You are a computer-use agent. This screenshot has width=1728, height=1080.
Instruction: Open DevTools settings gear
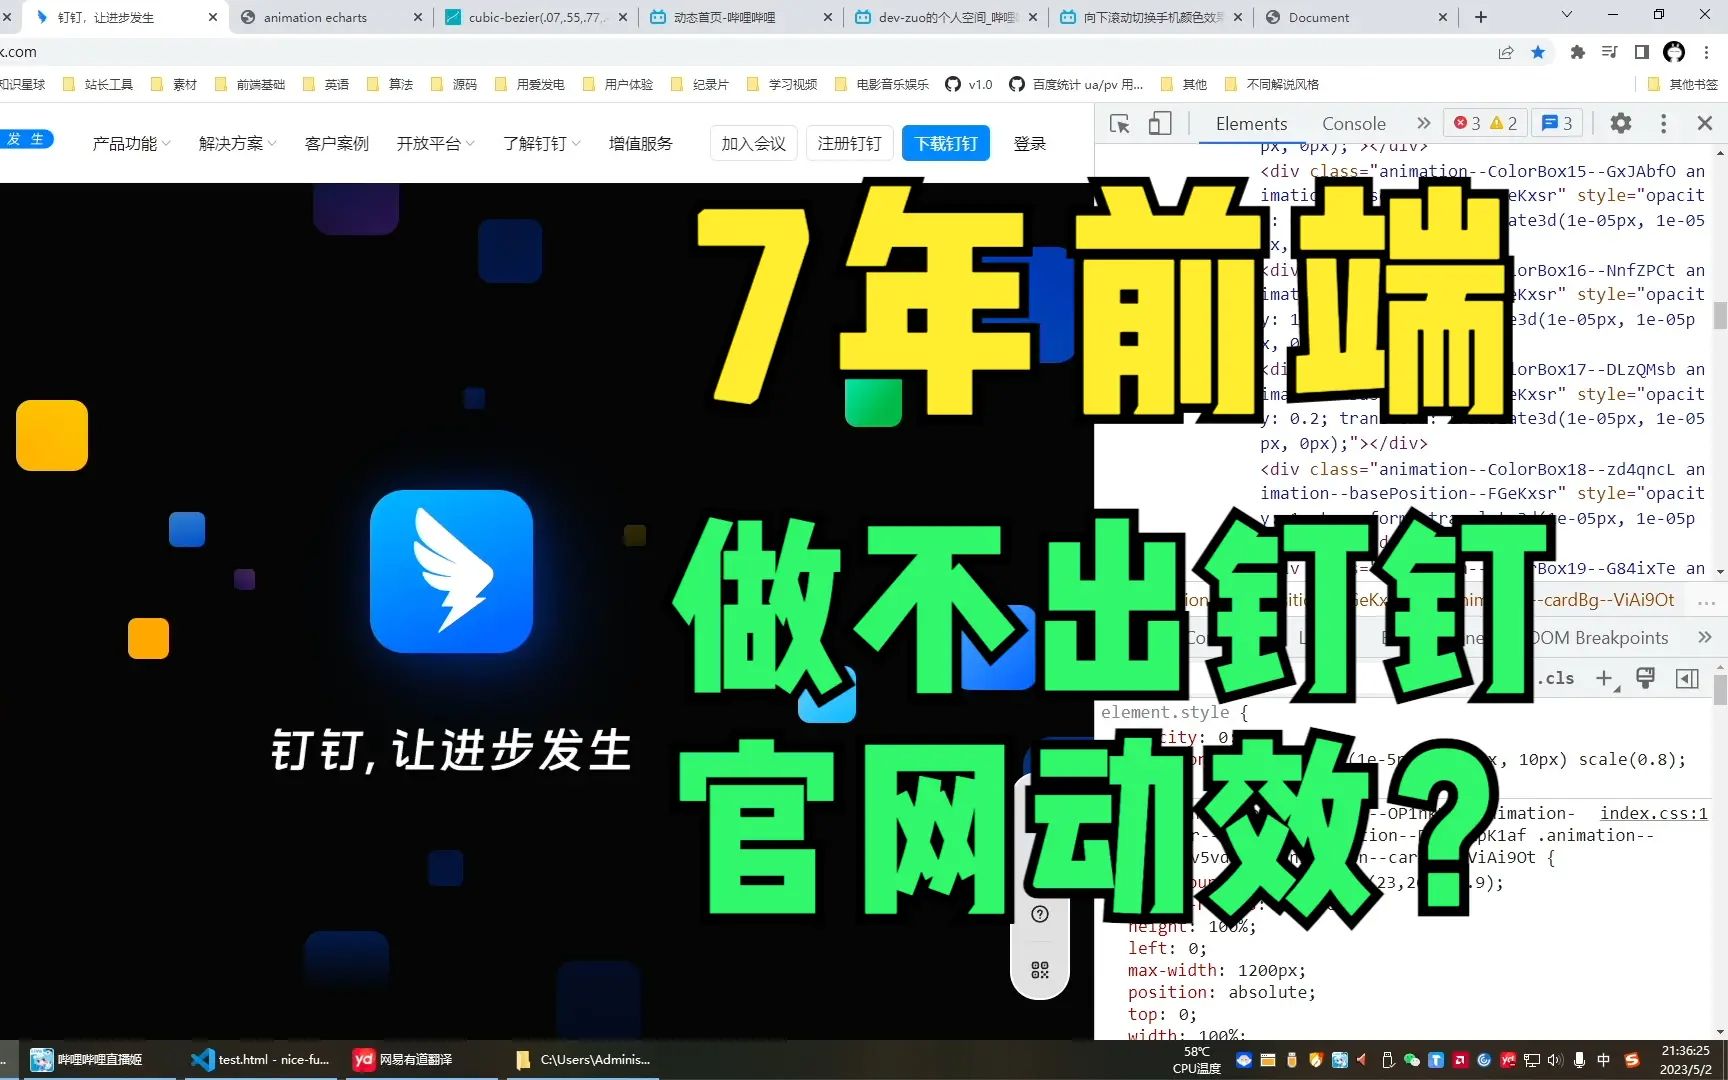(1620, 123)
